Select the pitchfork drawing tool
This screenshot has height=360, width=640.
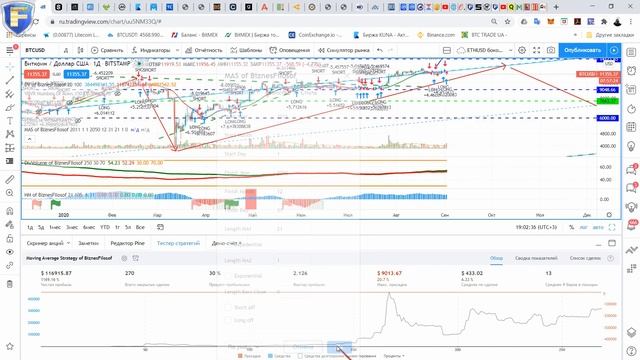click(10, 94)
